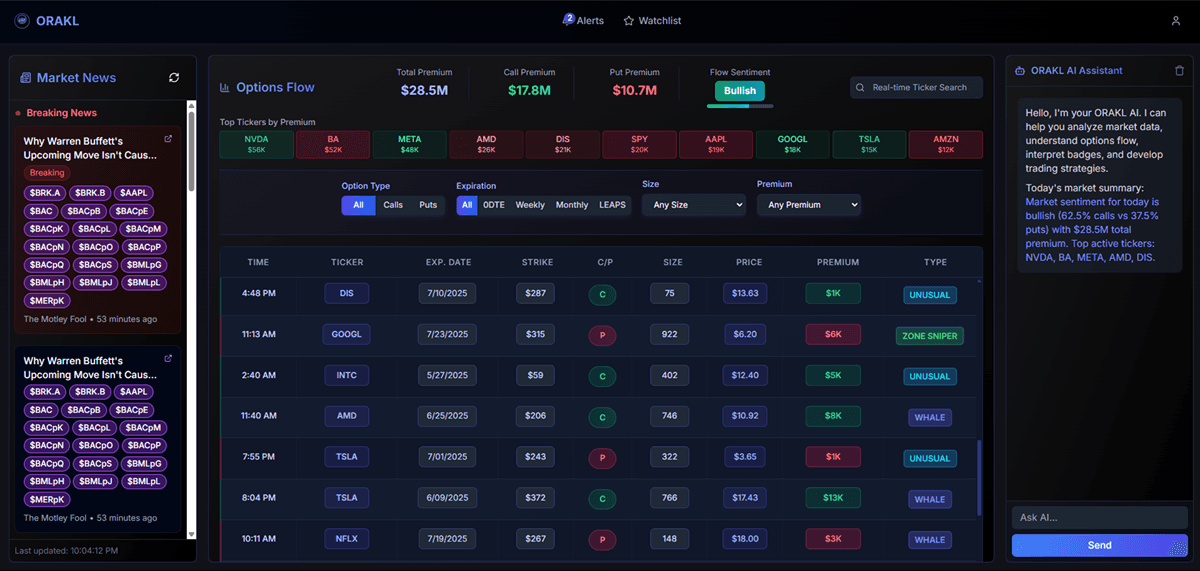1200x571 pixels.
Task: Open second news article external link icon
Action: pyautogui.click(x=168, y=358)
